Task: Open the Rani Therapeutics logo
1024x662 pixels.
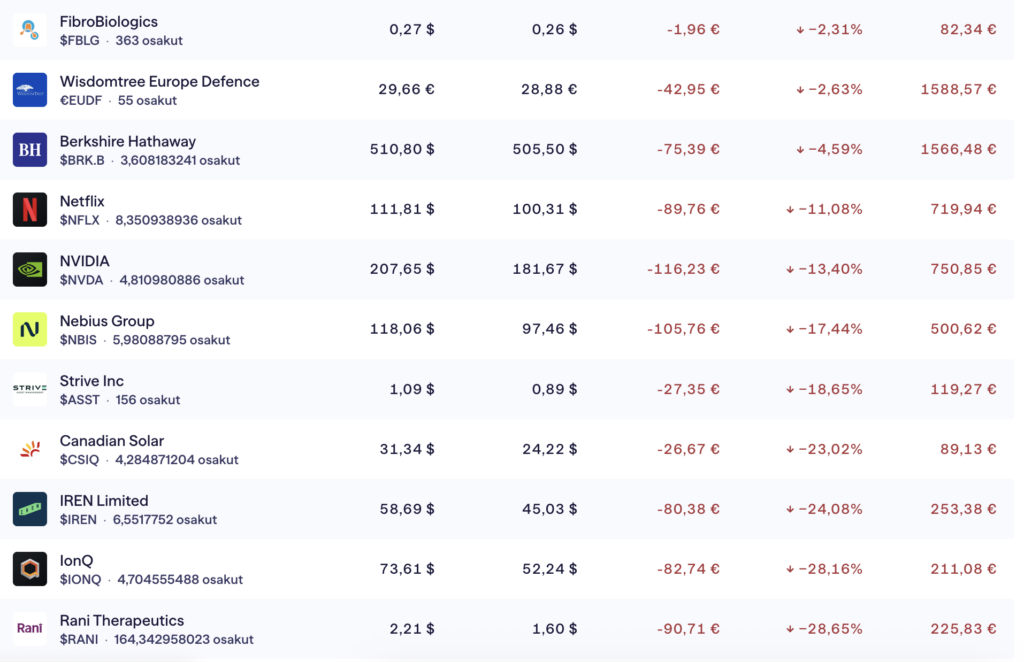Action: 30,629
